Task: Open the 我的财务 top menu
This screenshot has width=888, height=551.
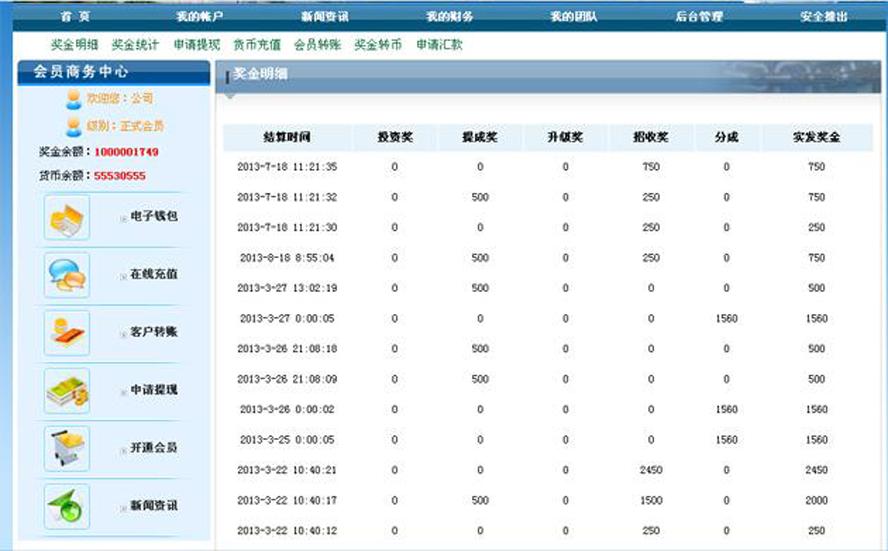Action: click(450, 16)
